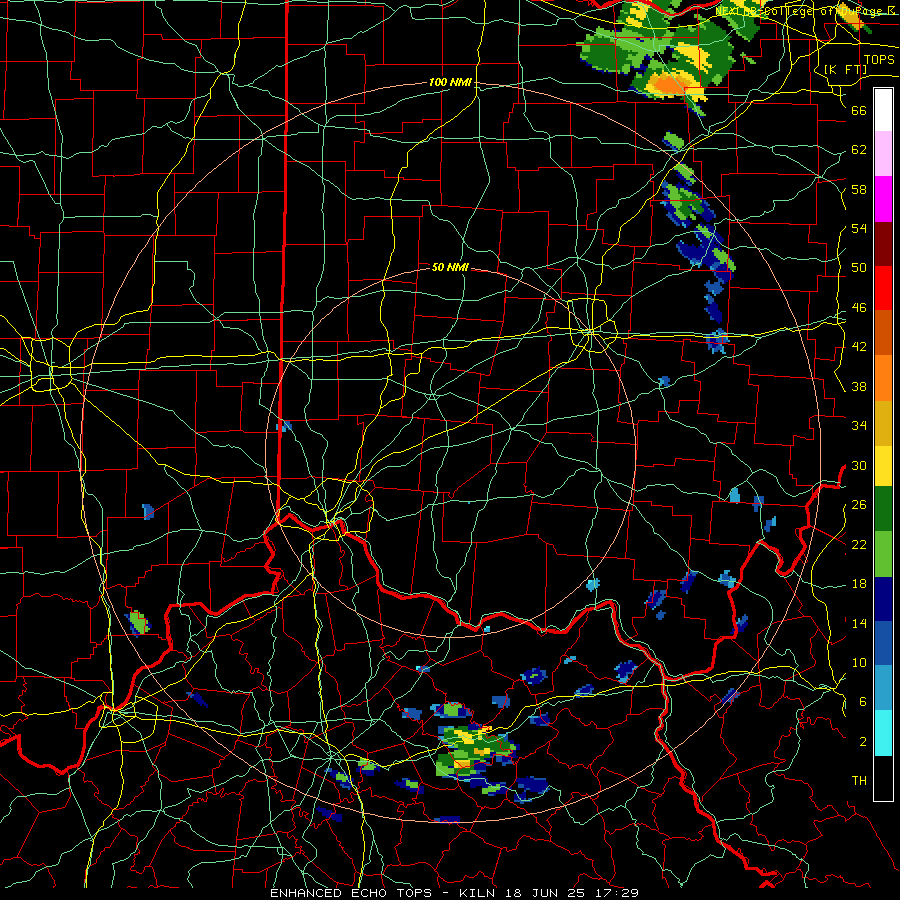Click the '2' legend value

tap(862, 742)
